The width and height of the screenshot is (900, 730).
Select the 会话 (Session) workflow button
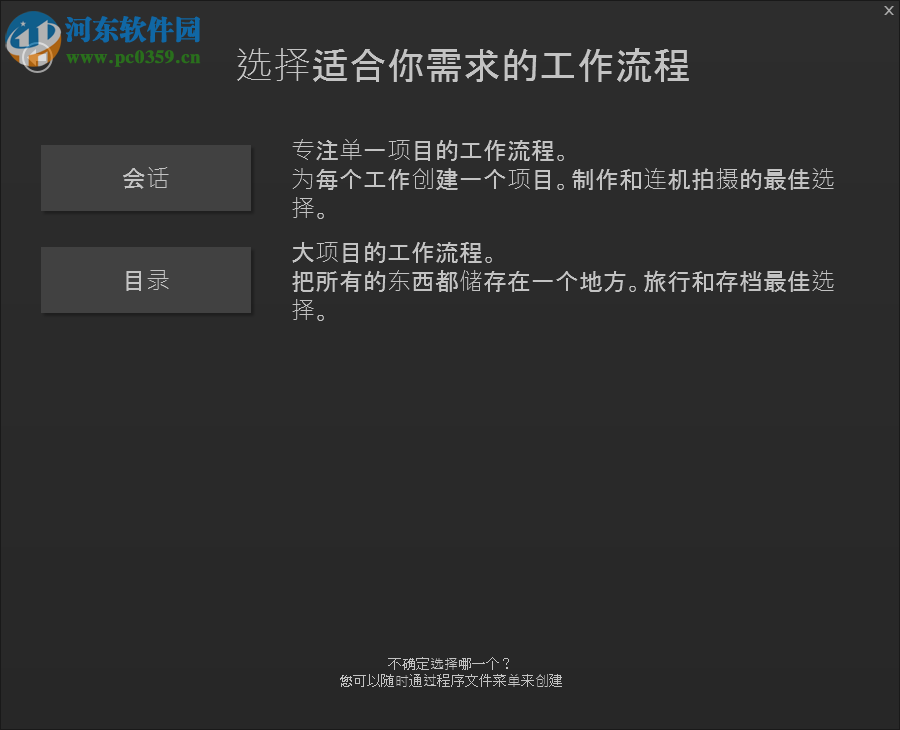(145, 178)
